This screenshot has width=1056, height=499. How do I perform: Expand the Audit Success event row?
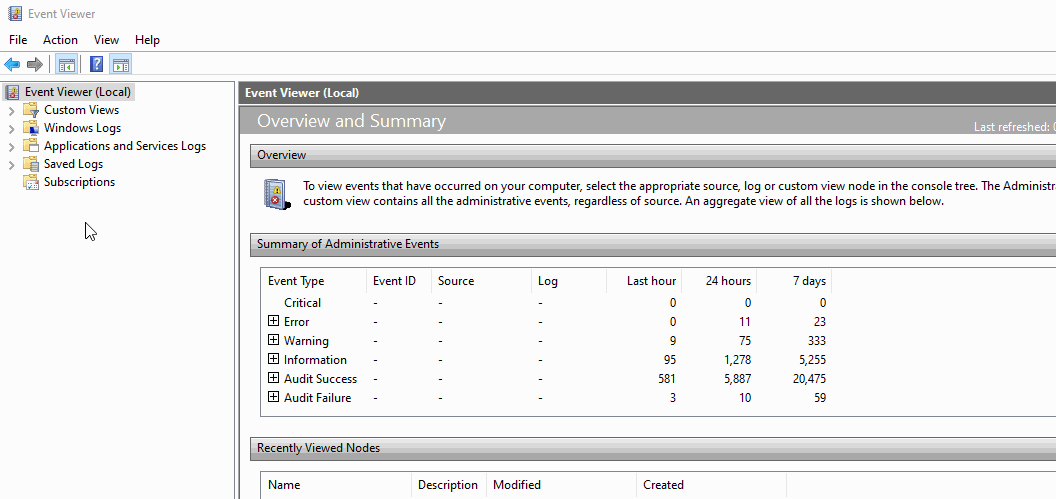tap(273, 378)
